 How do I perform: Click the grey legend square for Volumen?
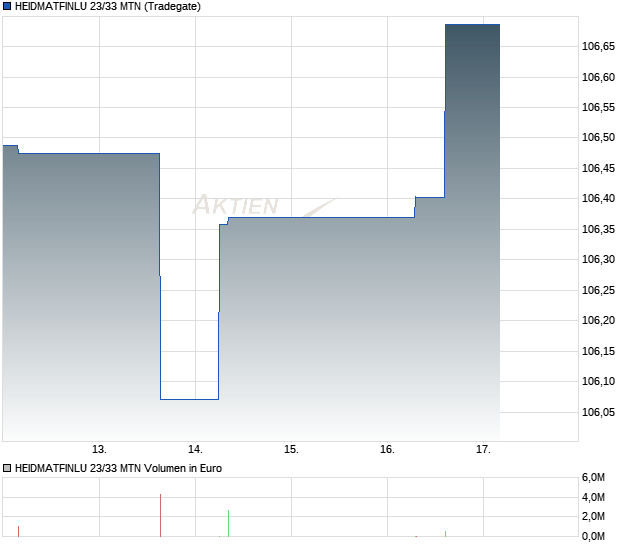click(7, 468)
